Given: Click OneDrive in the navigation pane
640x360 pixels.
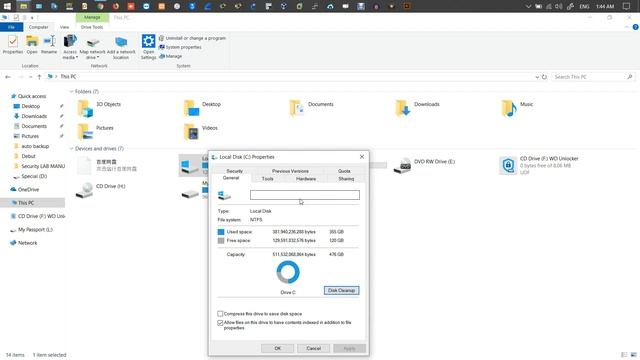Looking at the screenshot, I should [x=28, y=189].
